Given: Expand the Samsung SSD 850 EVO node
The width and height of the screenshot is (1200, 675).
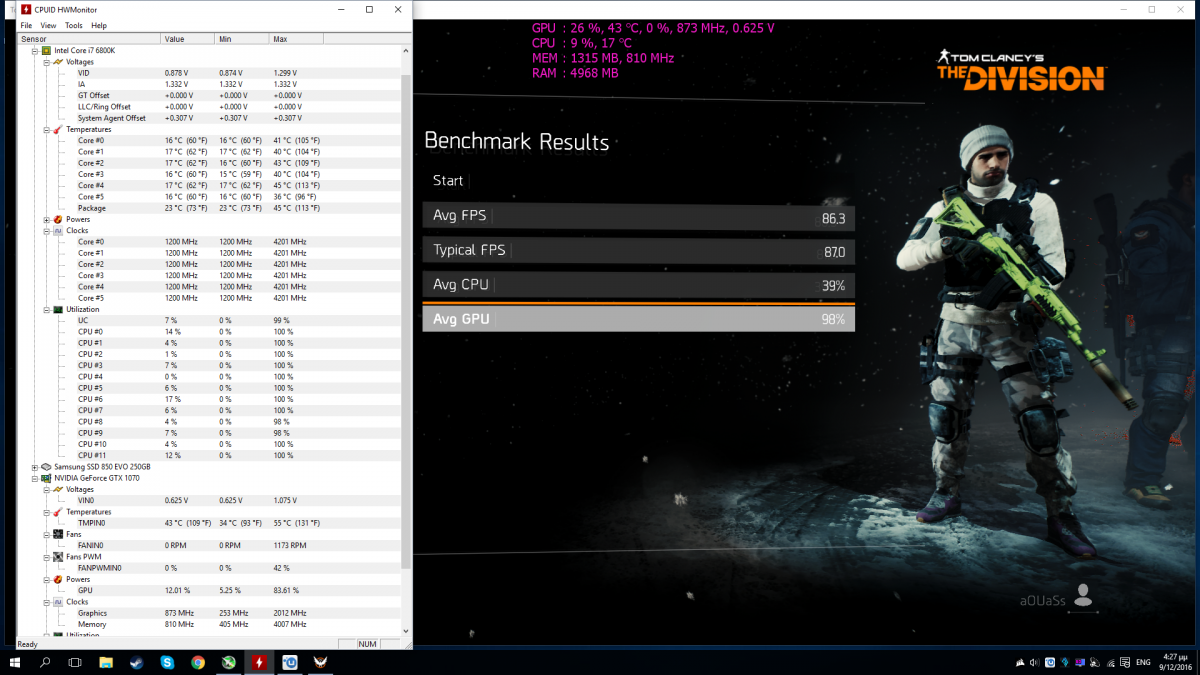Looking at the screenshot, I should point(35,467).
